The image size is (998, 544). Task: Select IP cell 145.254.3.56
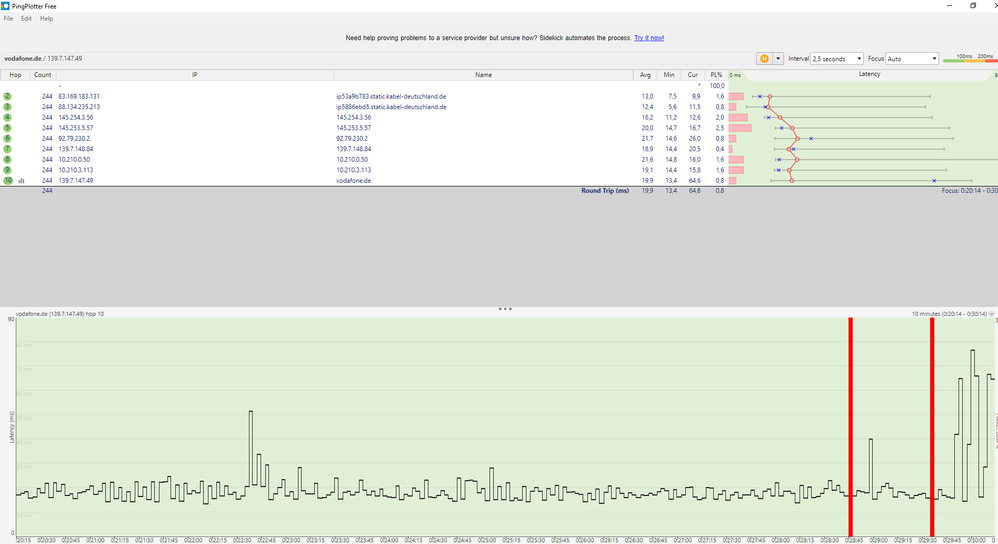pyautogui.click(x=76, y=118)
